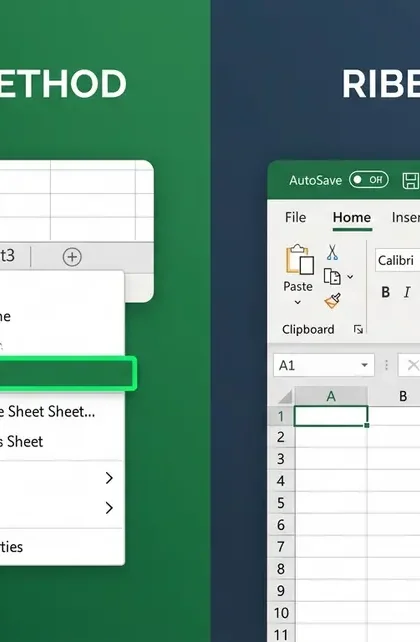
Task: Select row 6 header
Action: pos(281,525)
